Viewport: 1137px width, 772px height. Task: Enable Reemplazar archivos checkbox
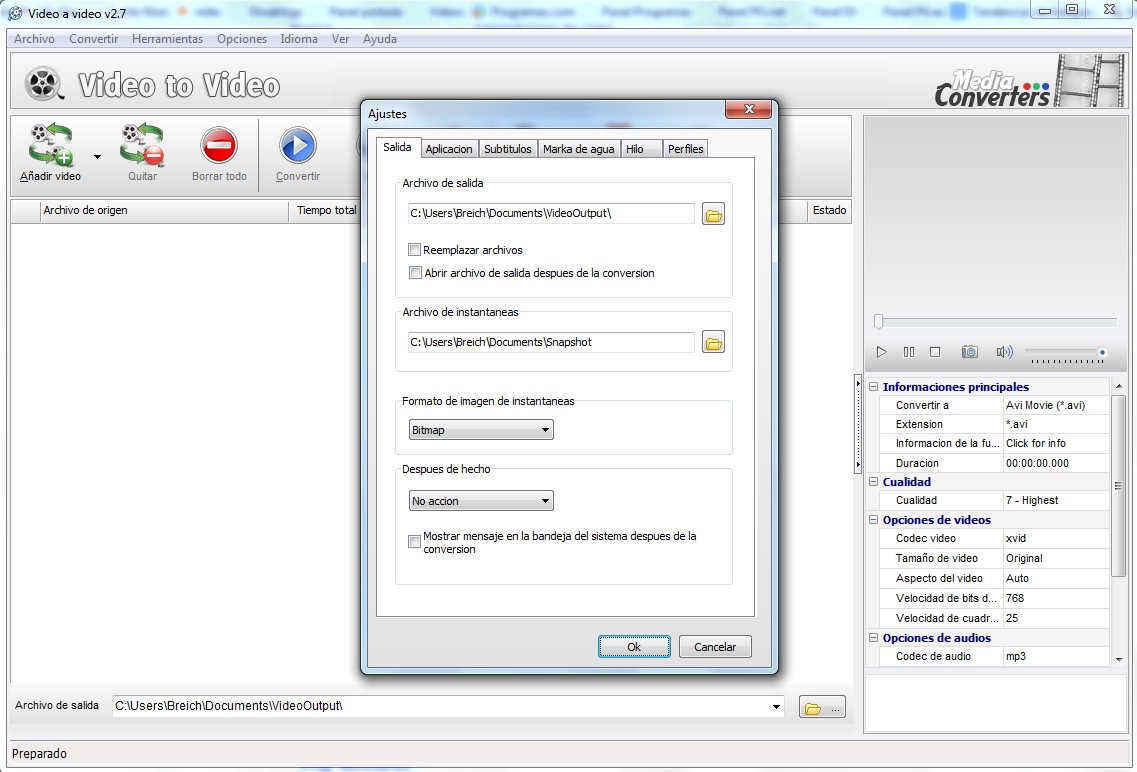tap(415, 250)
